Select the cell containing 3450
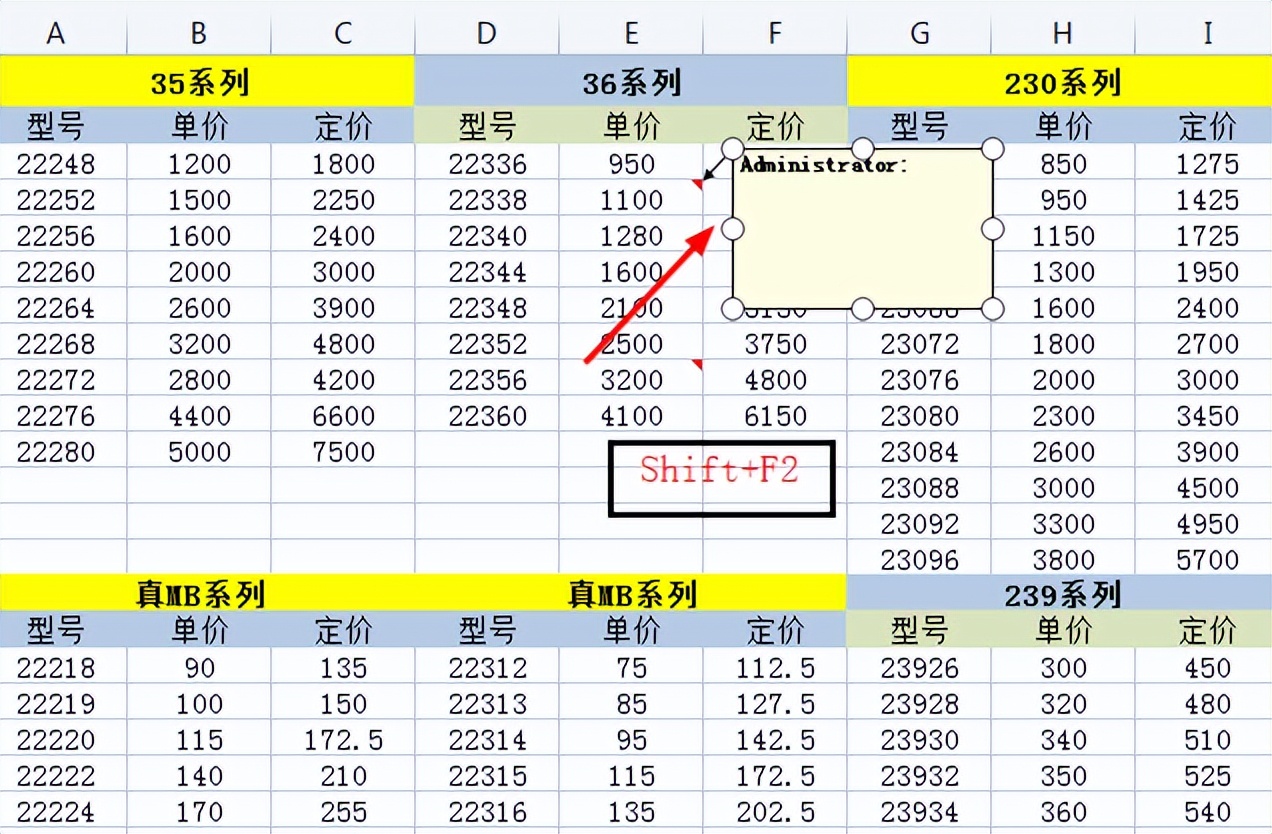Image resolution: width=1272 pixels, height=834 pixels. coord(1206,415)
